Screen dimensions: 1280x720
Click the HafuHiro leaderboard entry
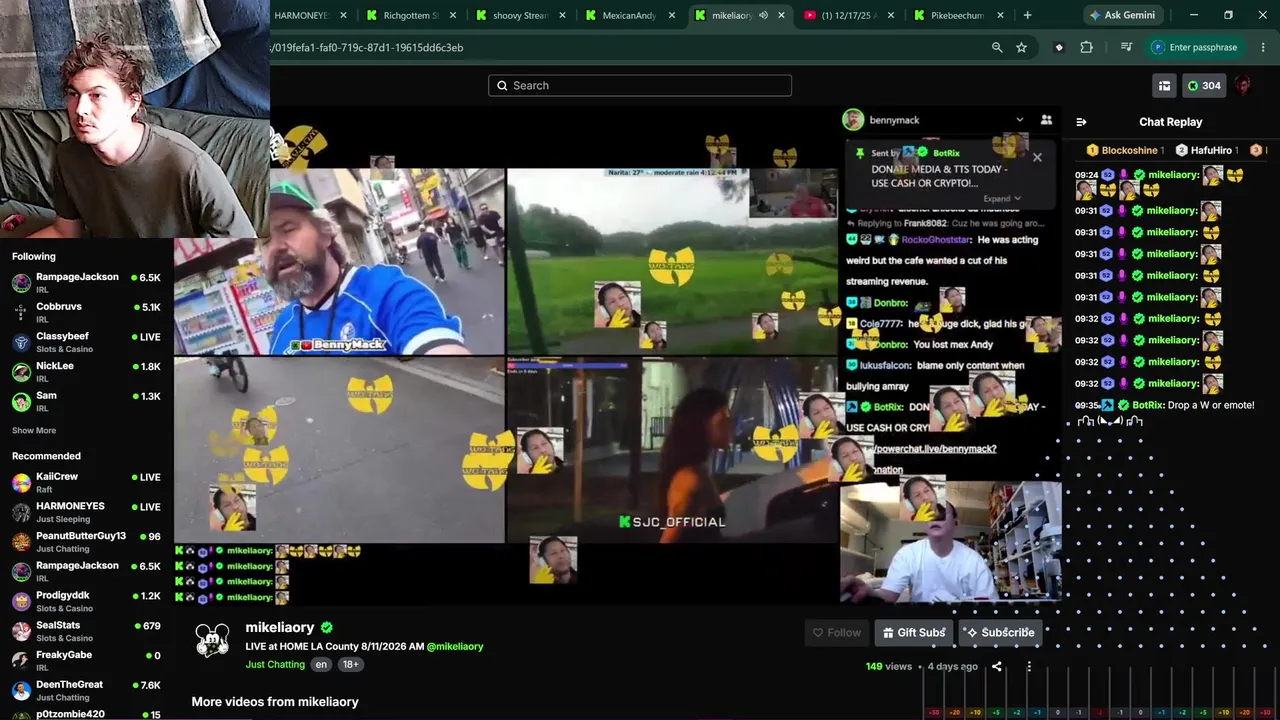[1209, 150]
